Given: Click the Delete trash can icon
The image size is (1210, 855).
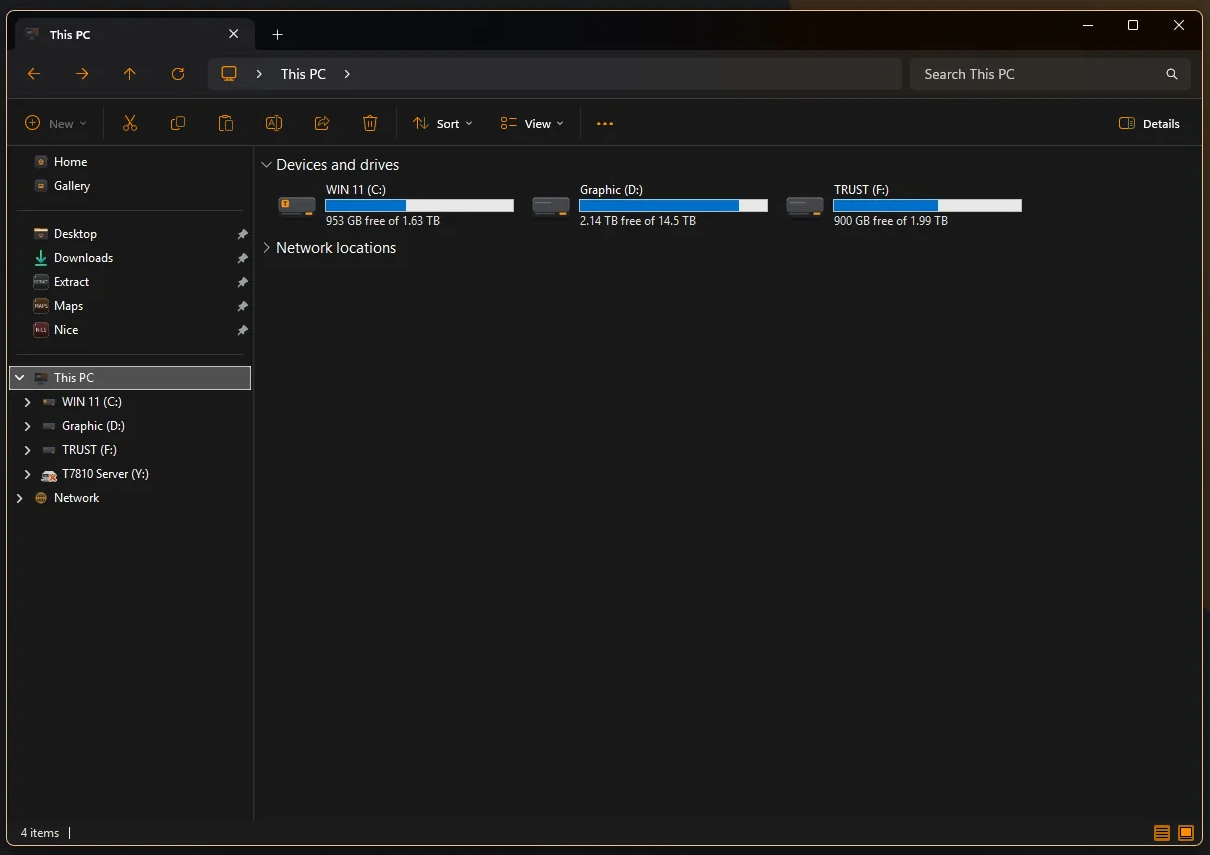Looking at the screenshot, I should click(x=370, y=123).
